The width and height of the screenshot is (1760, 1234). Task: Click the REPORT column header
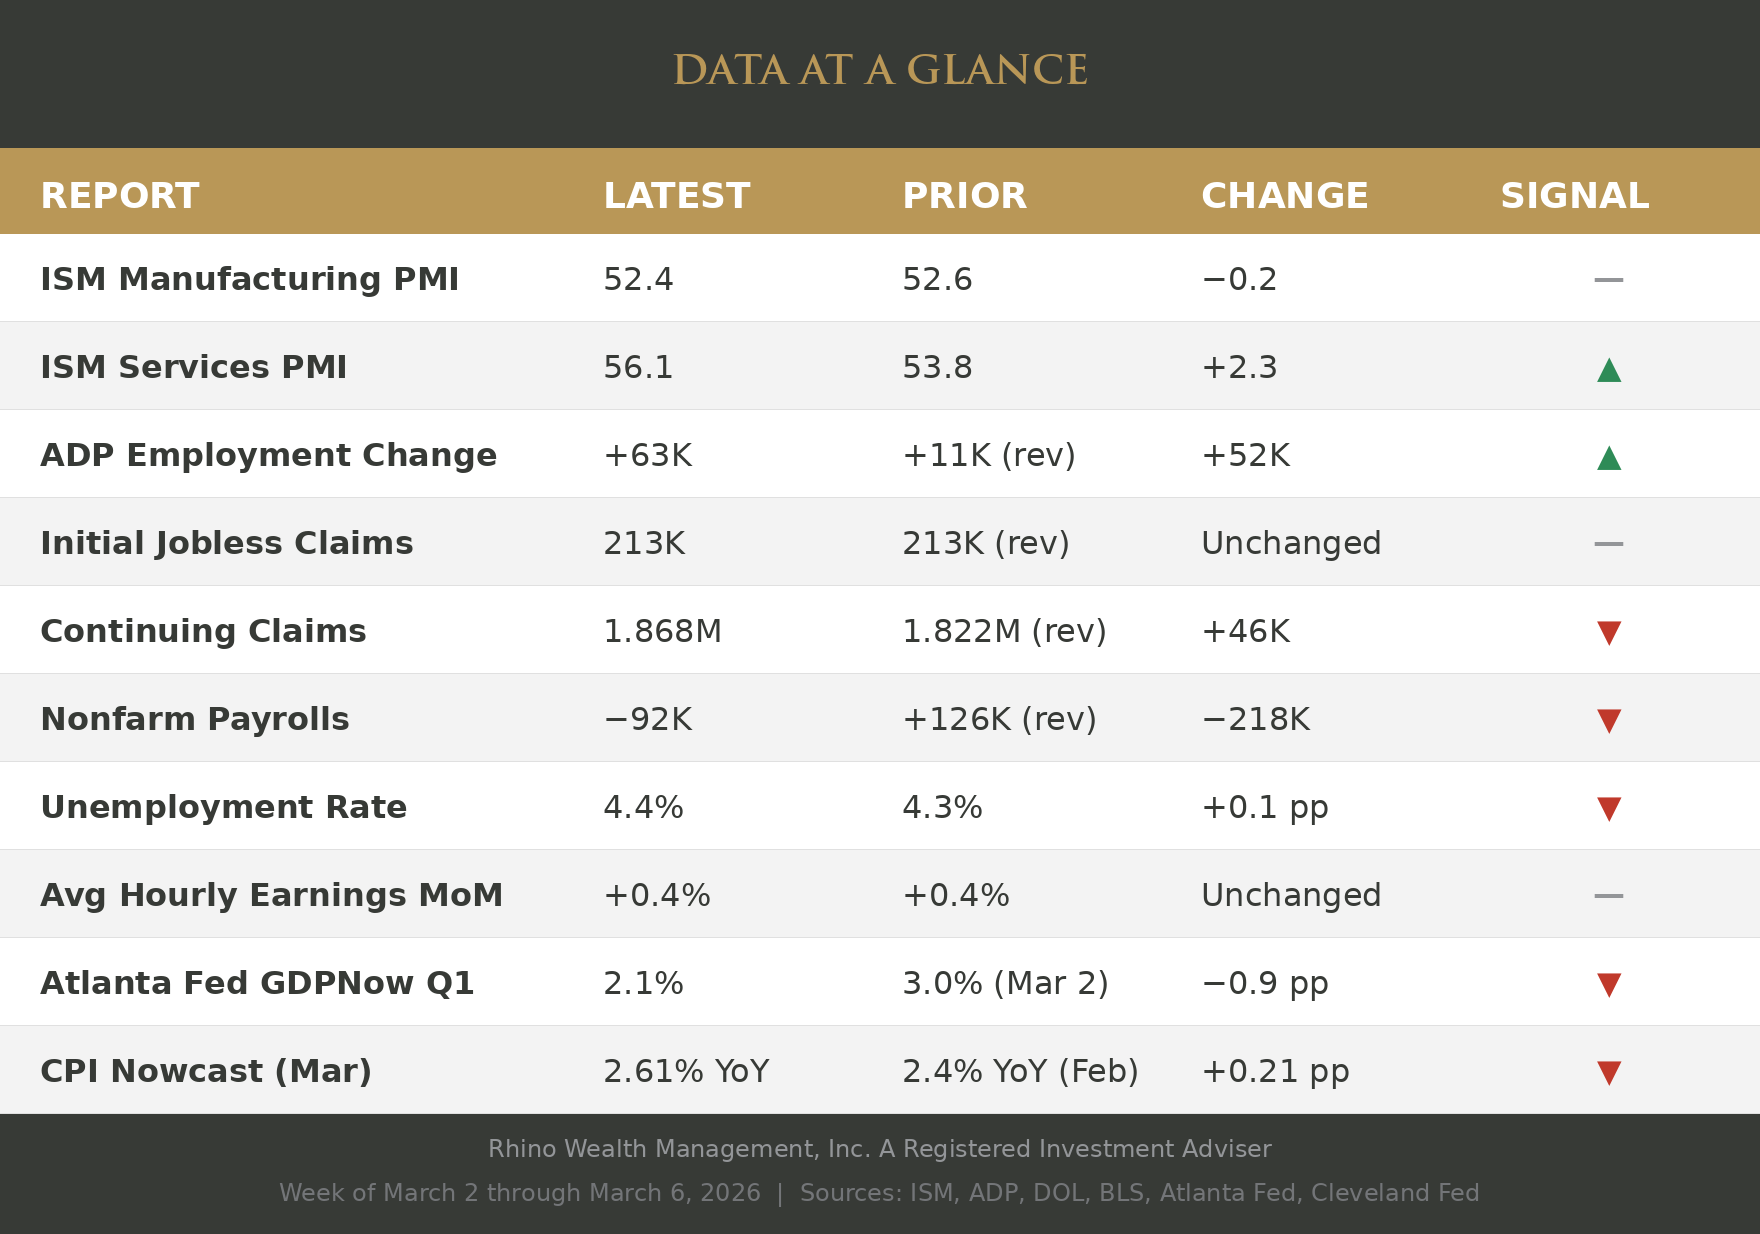120,197
